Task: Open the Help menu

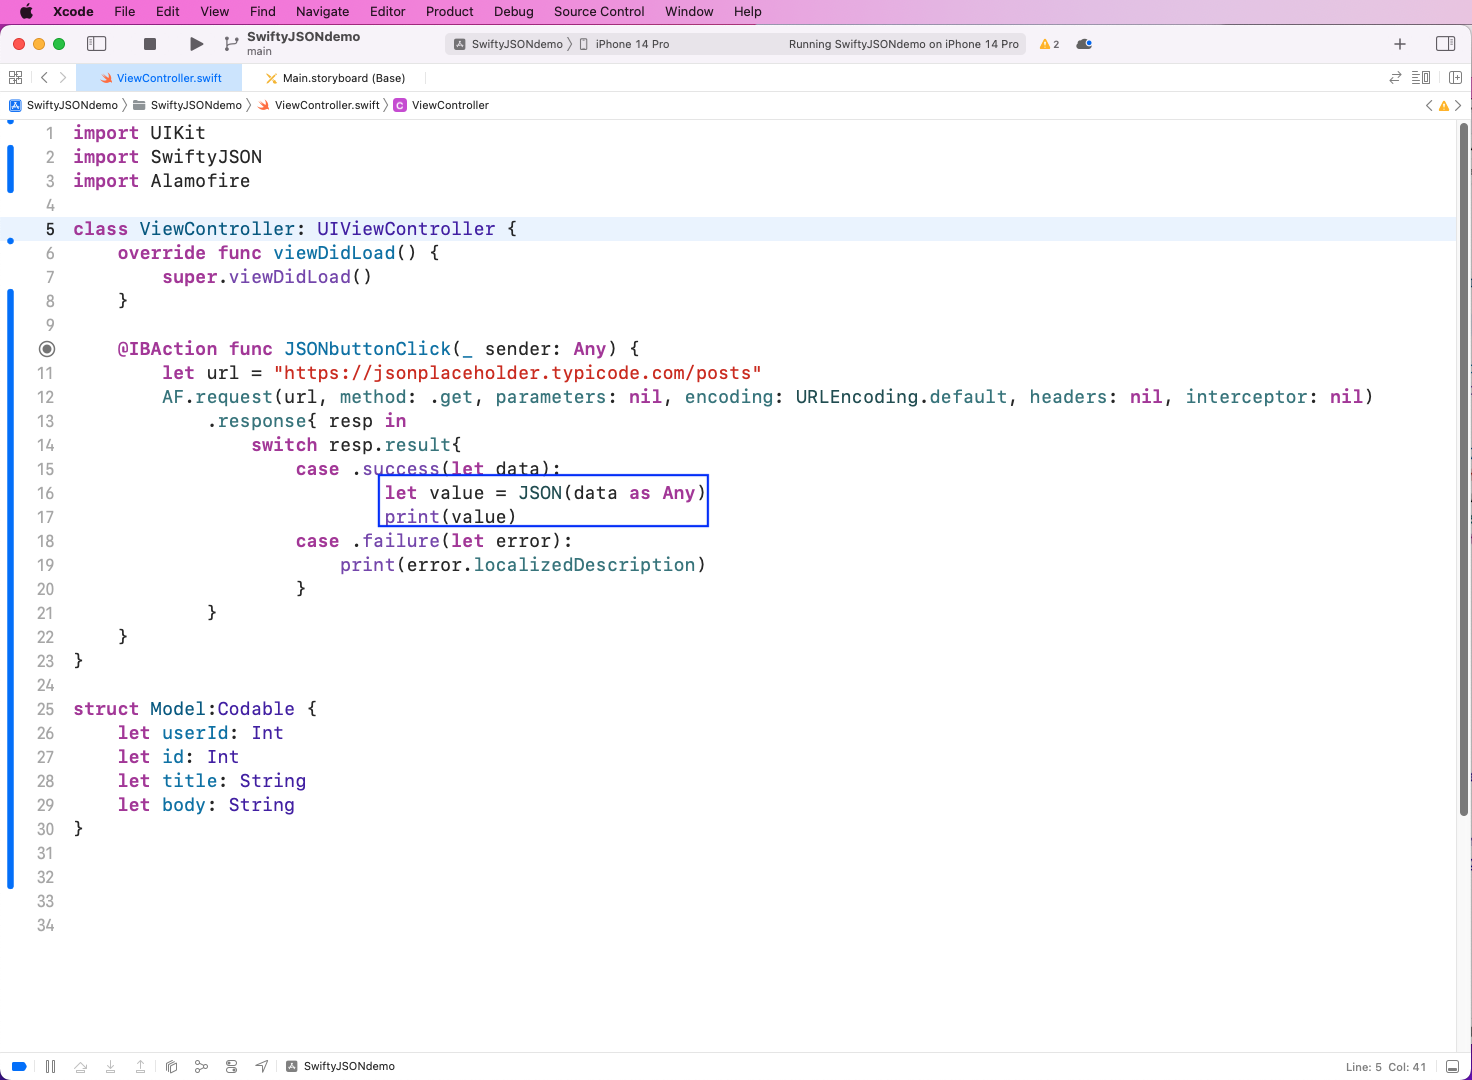Action: tap(748, 12)
